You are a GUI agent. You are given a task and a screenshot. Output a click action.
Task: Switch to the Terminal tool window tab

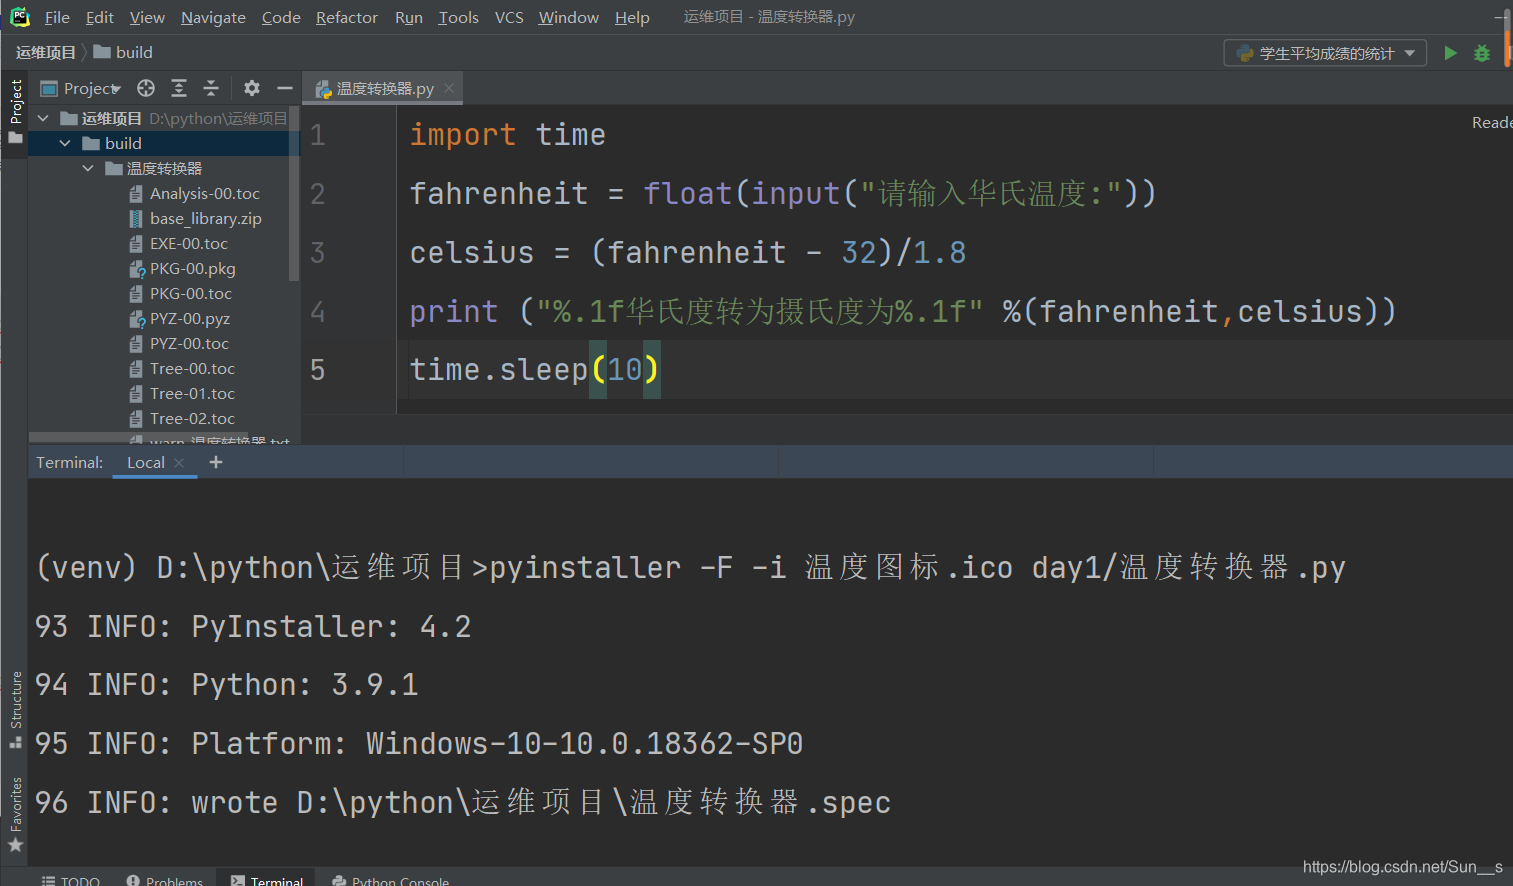[x=267, y=880]
